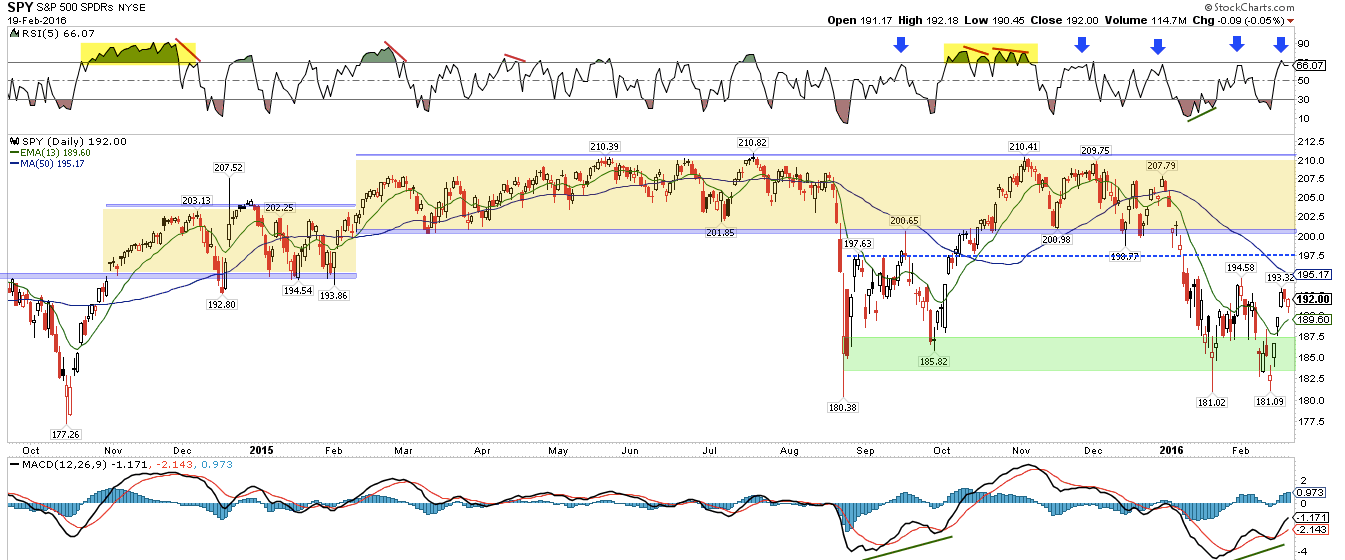
Task: Click the 181.09 February low label
Action: (x=1269, y=401)
